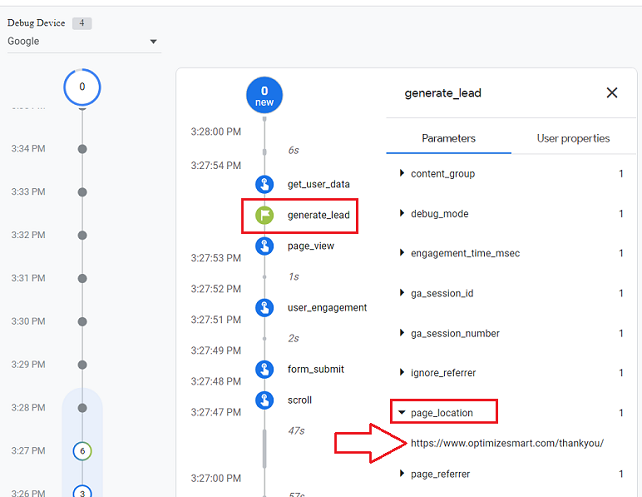Open the Debug Device dropdown showing Google
This screenshot has height=497, width=642.
point(84,41)
